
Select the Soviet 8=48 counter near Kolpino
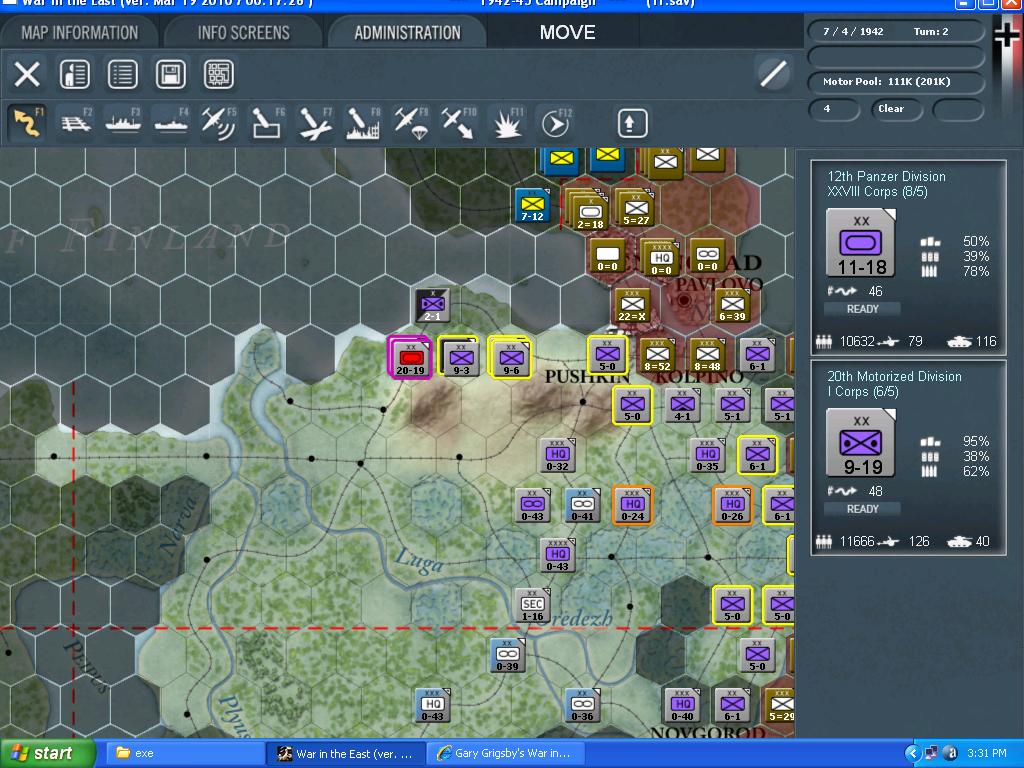pos(707,356)
